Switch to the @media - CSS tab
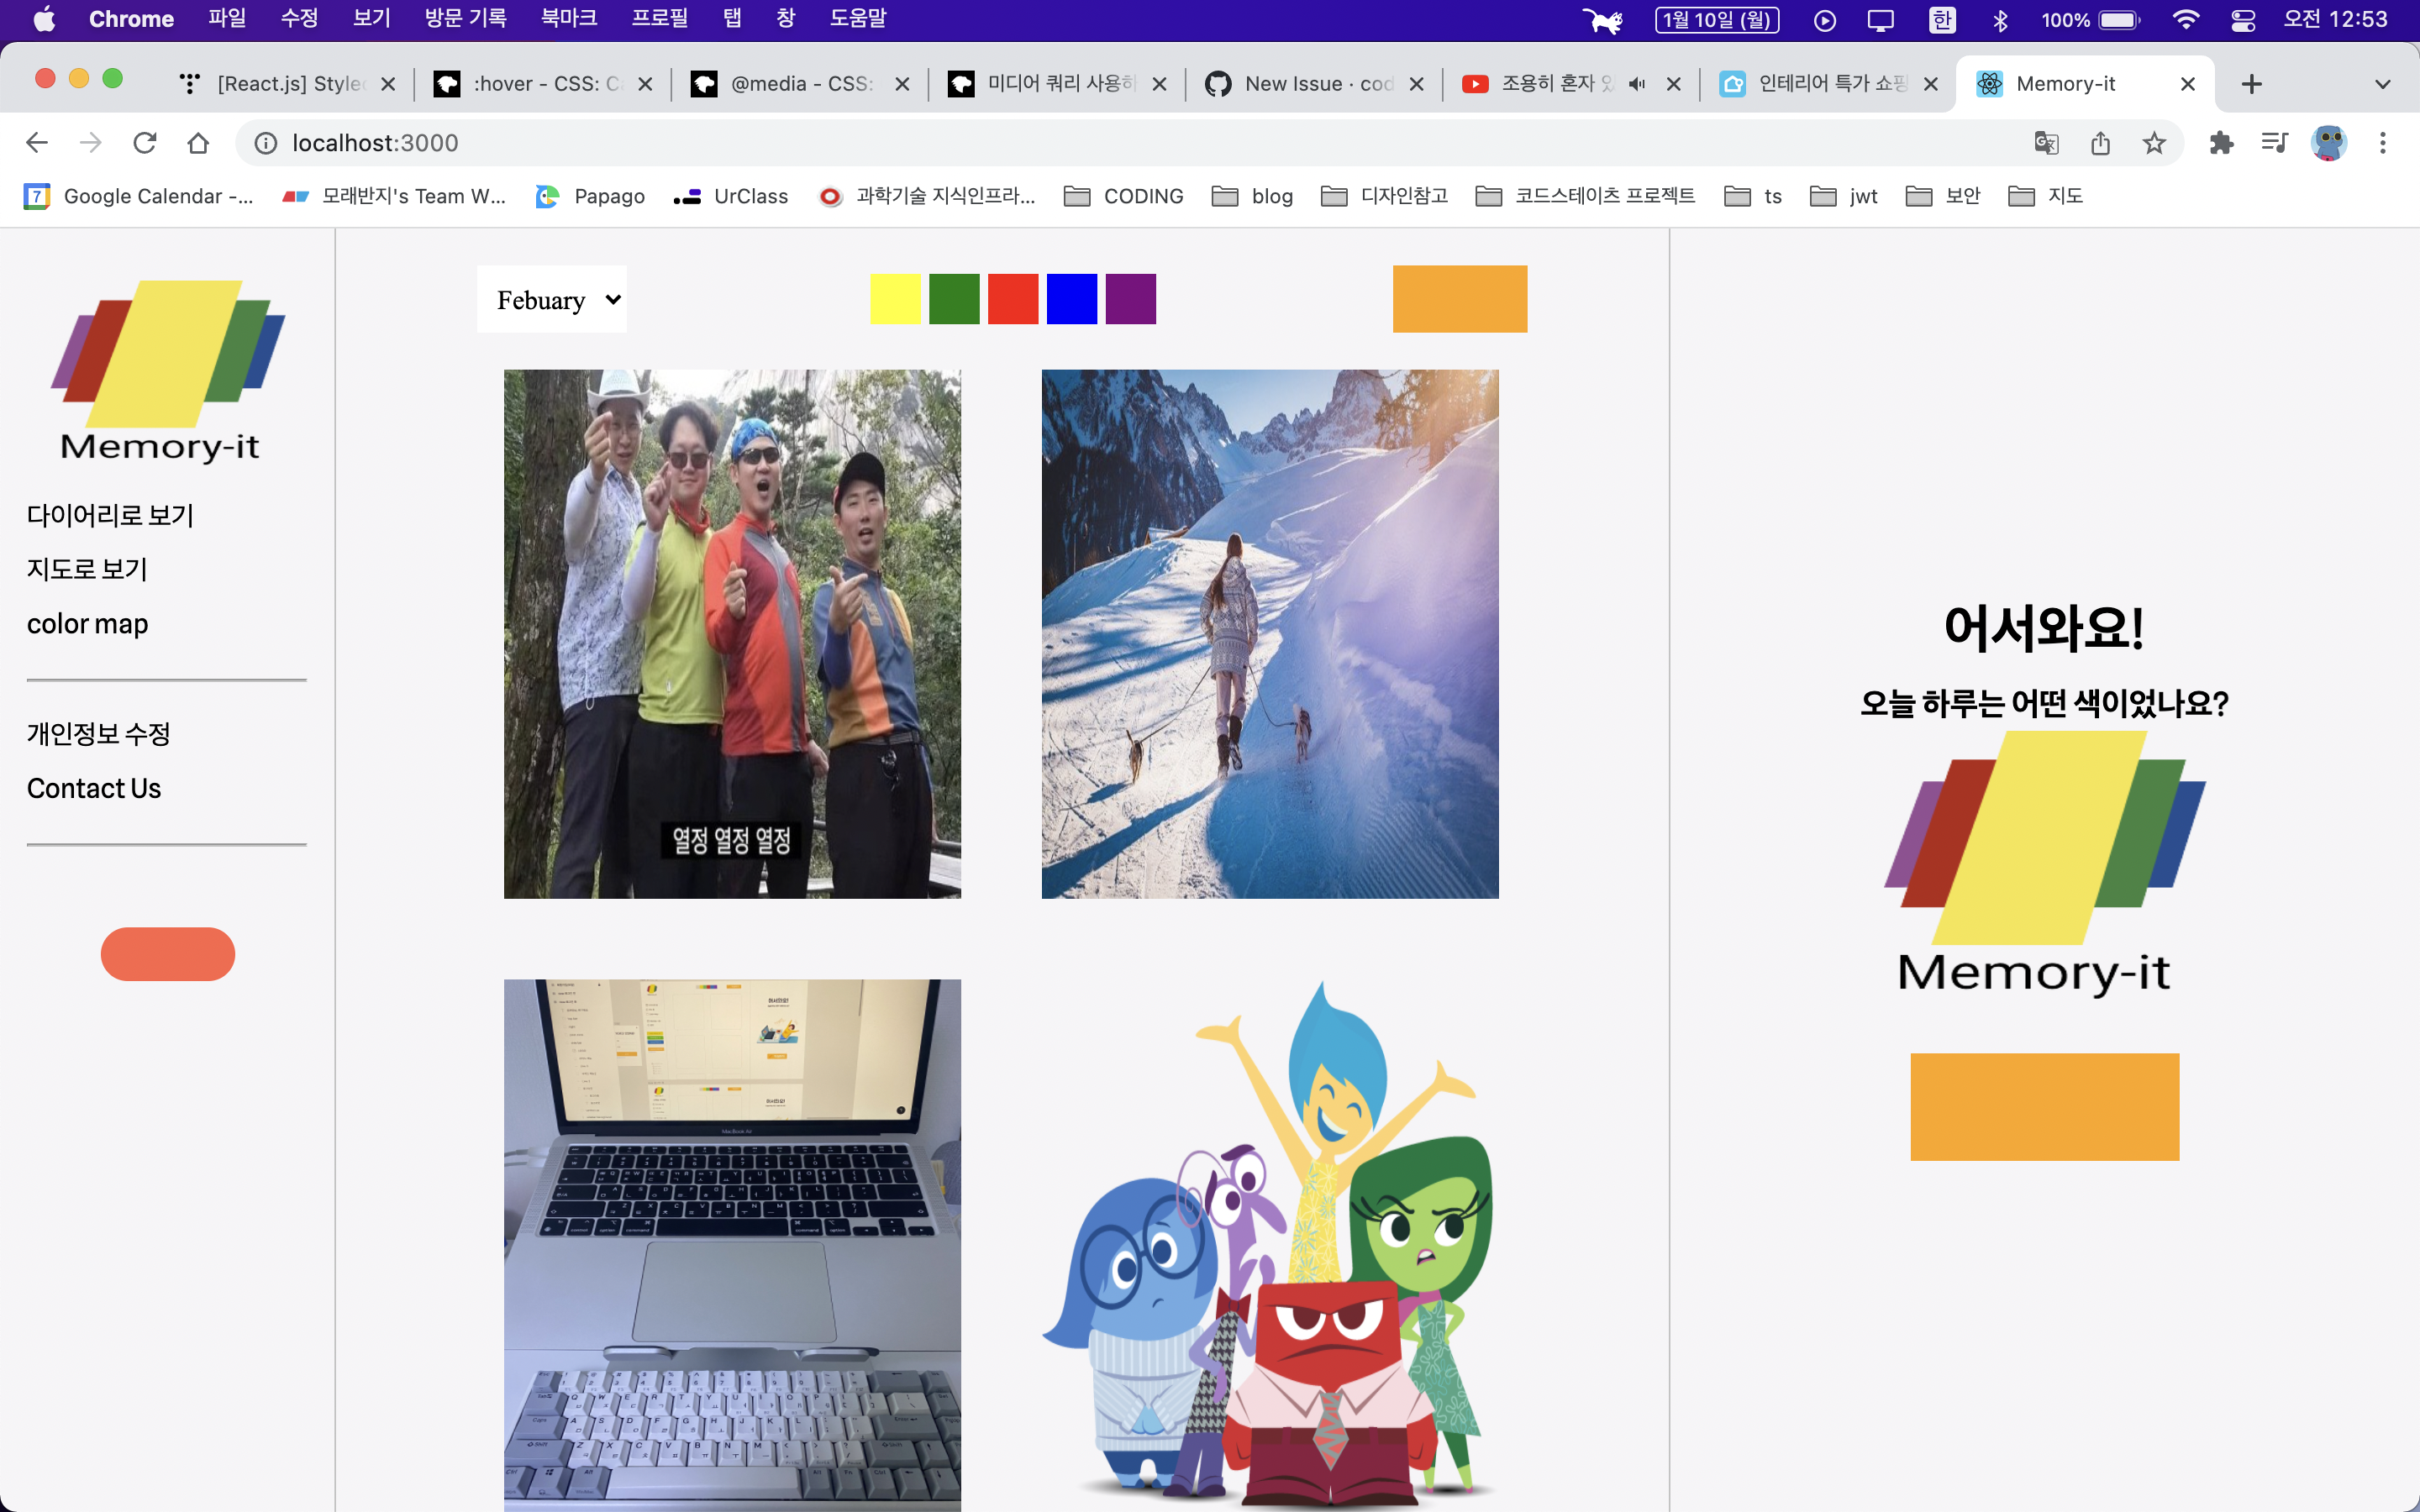Screen dimensions: 2420x1512 coord(801,84)
